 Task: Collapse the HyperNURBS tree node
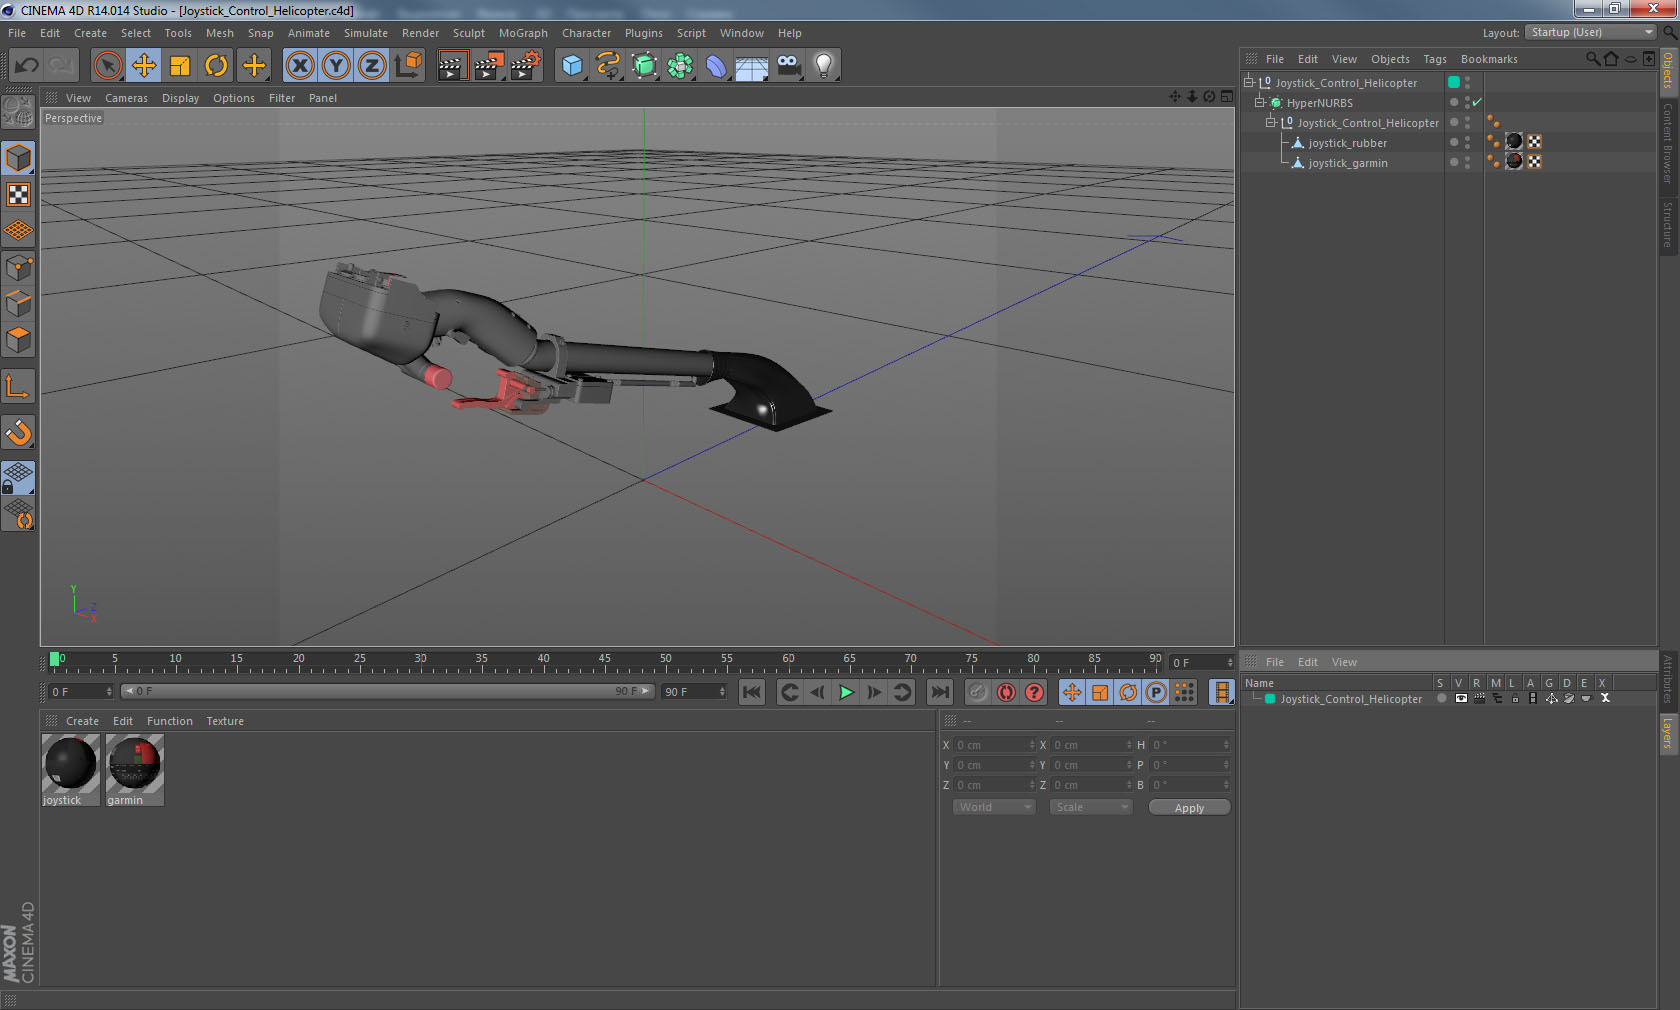[x=1260, y=103]
